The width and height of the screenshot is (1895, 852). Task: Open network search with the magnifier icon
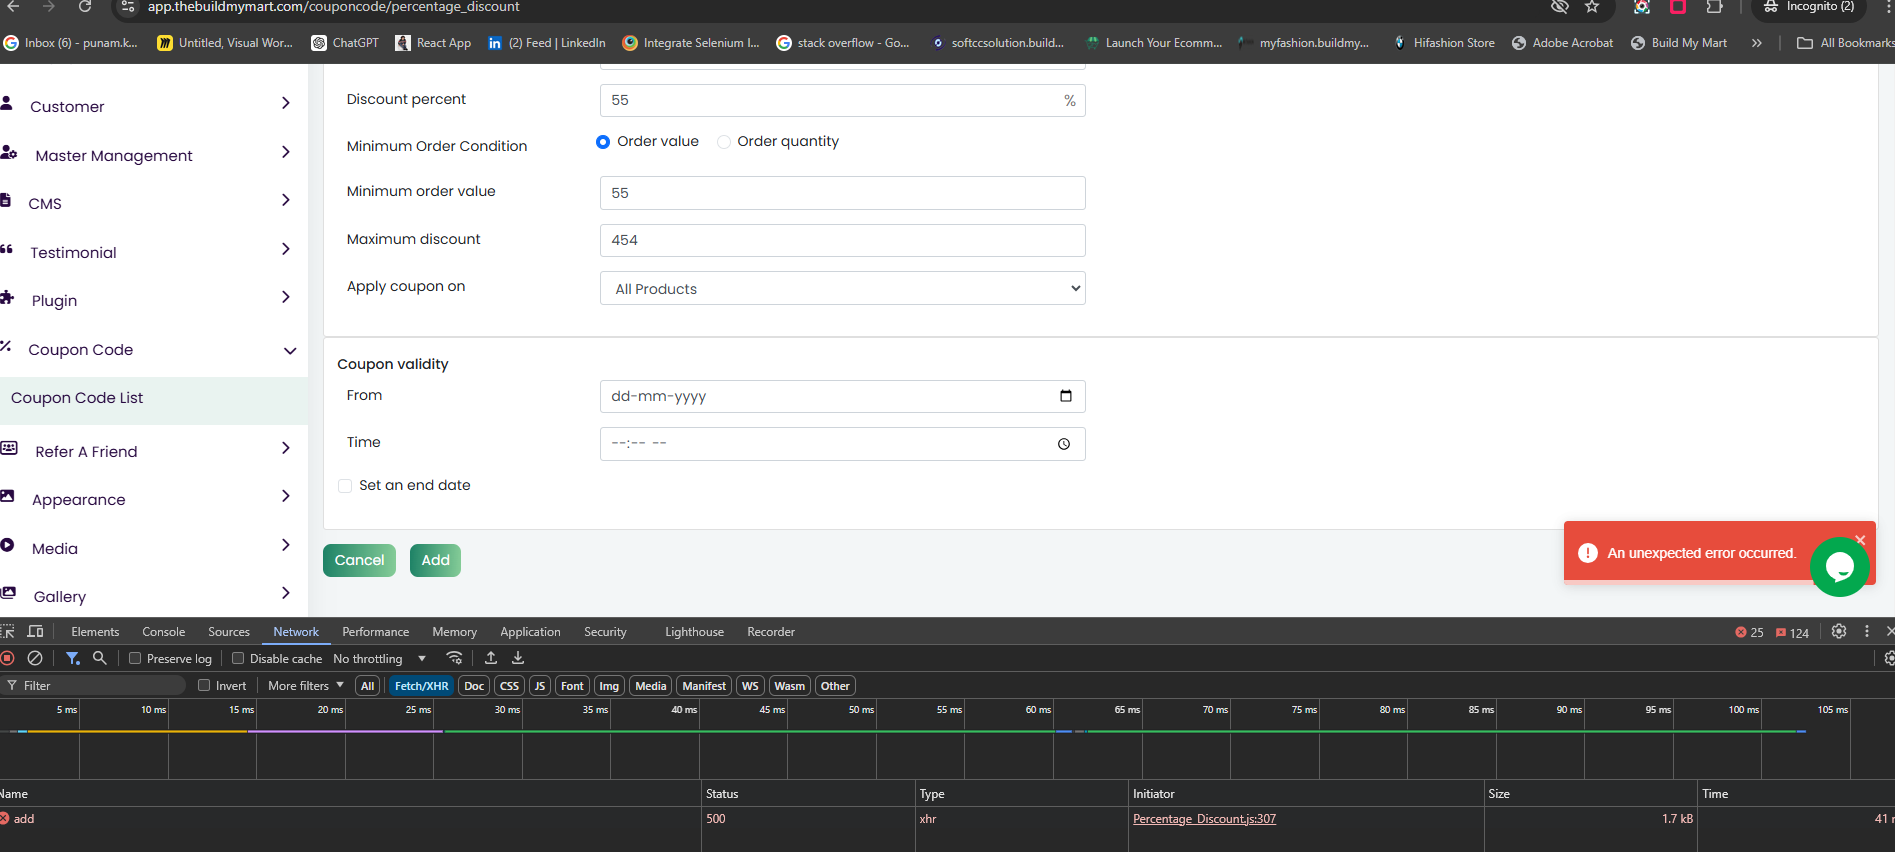pyautogui.click(x=99, y=658)
